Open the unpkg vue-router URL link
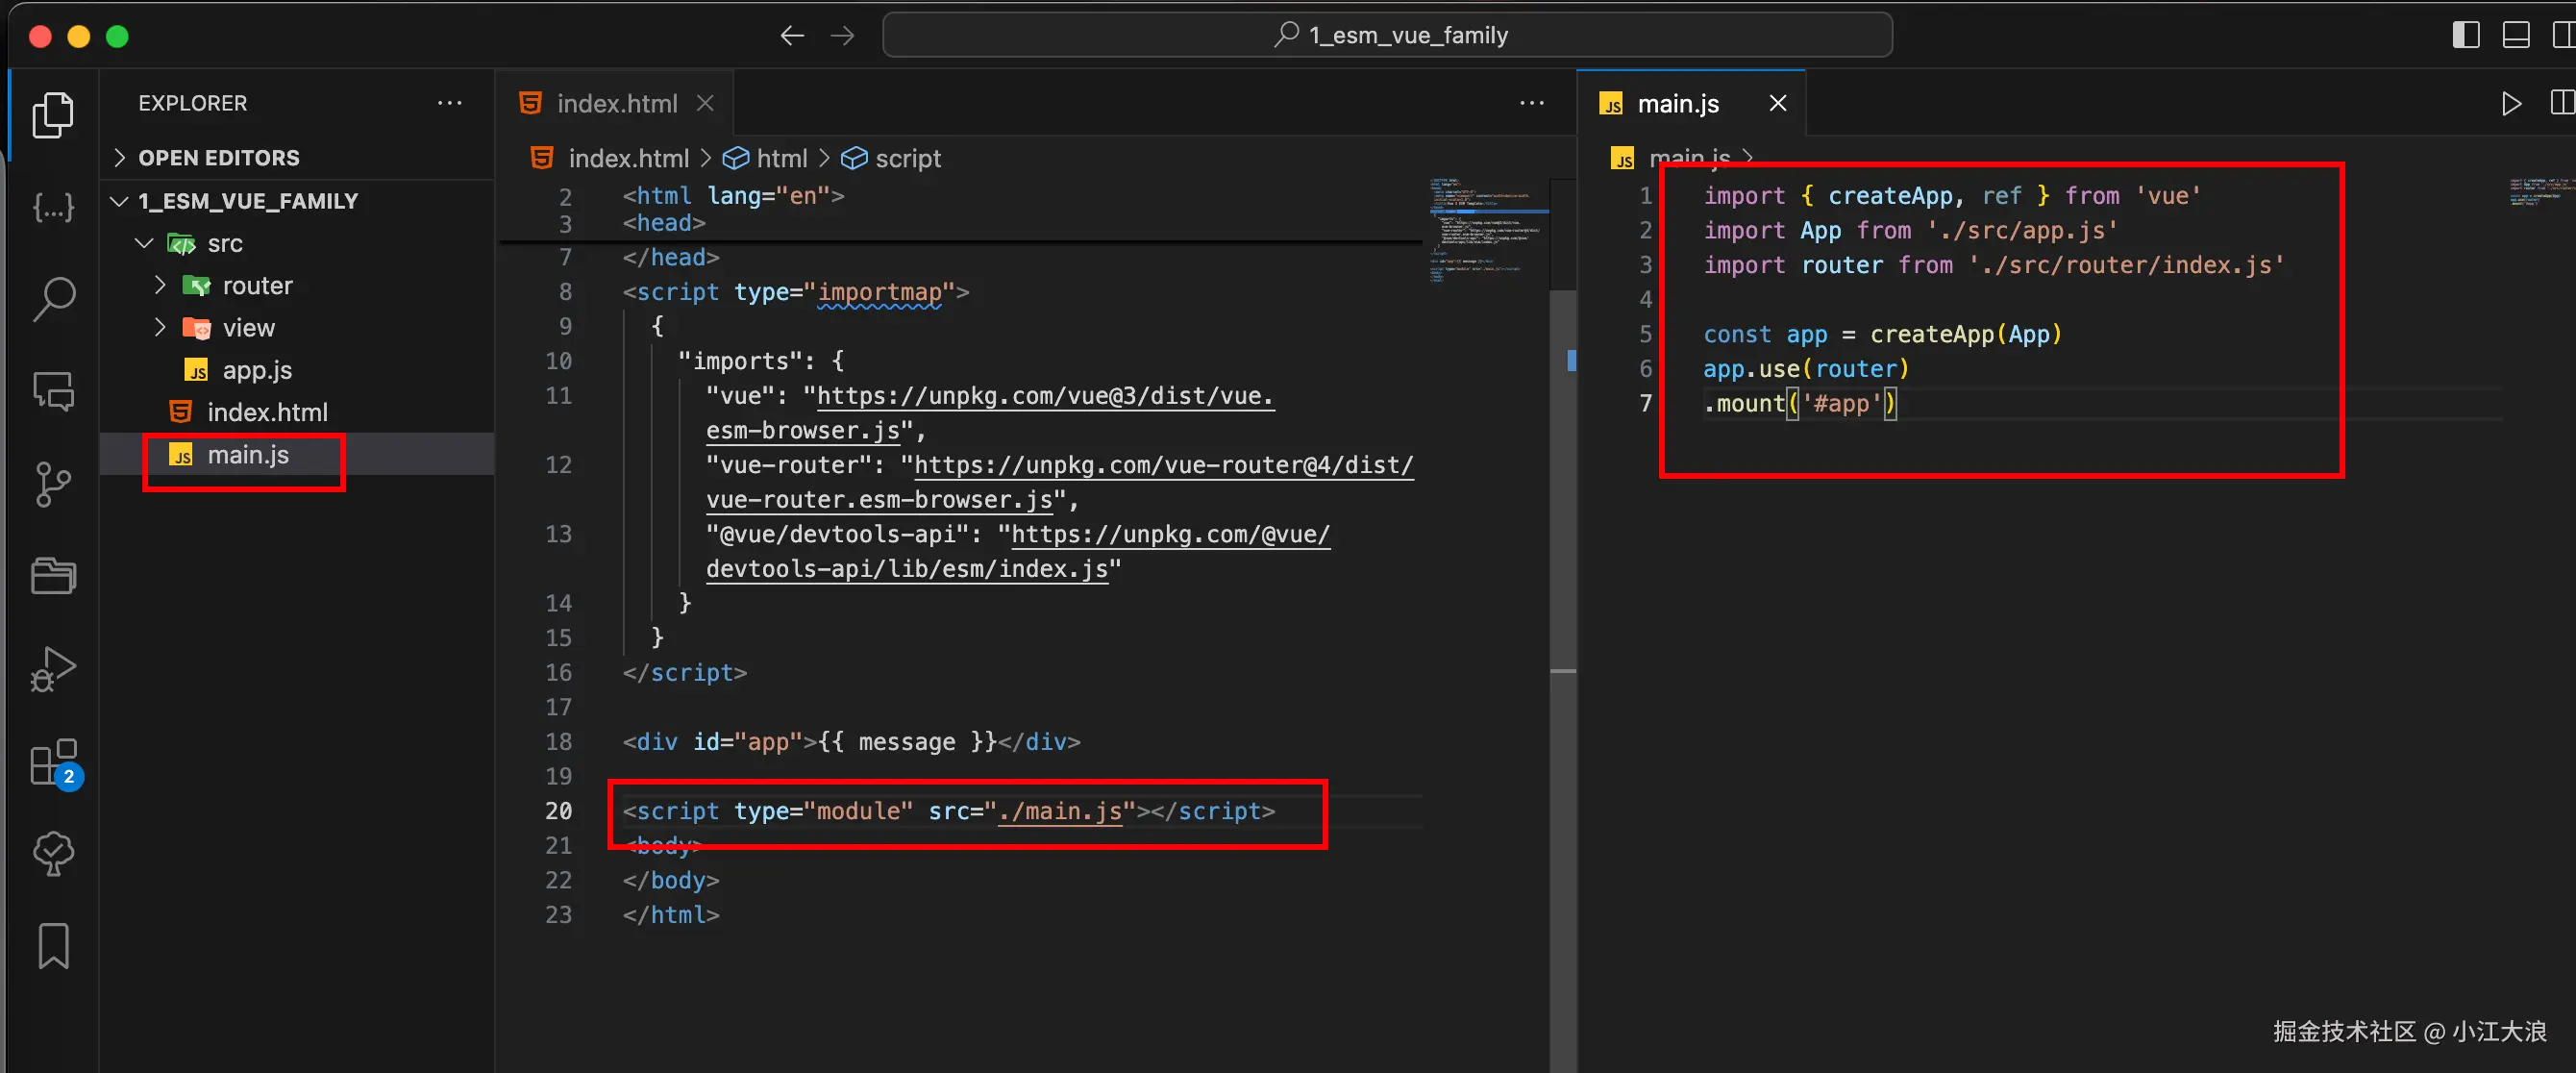Image resolution: width=2576 pixels, height=1073 pixels. [x=1163, y=465]
